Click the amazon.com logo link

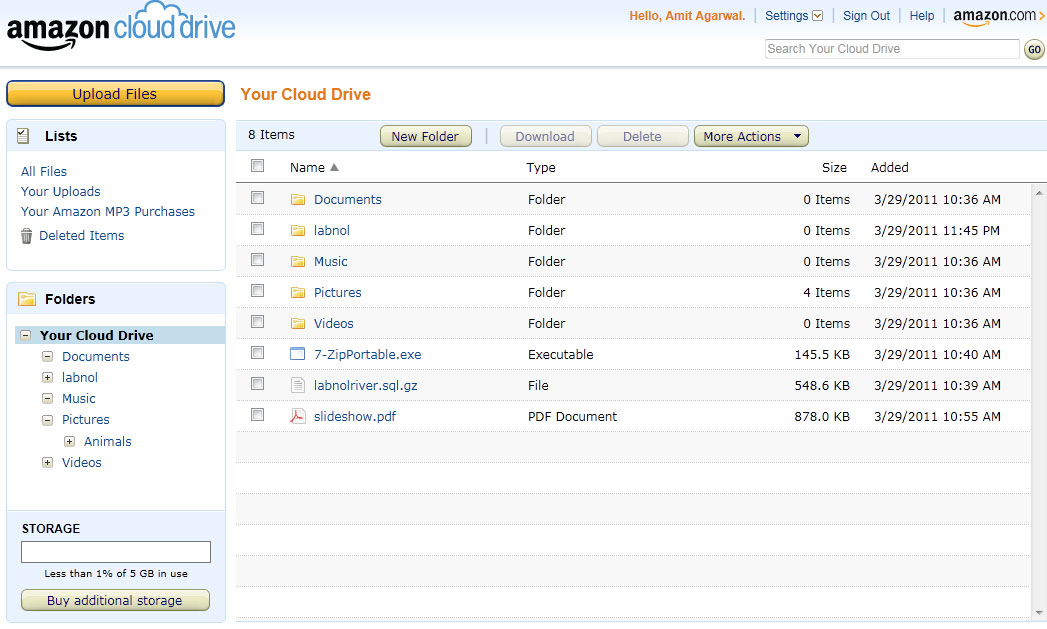point(998,17)
